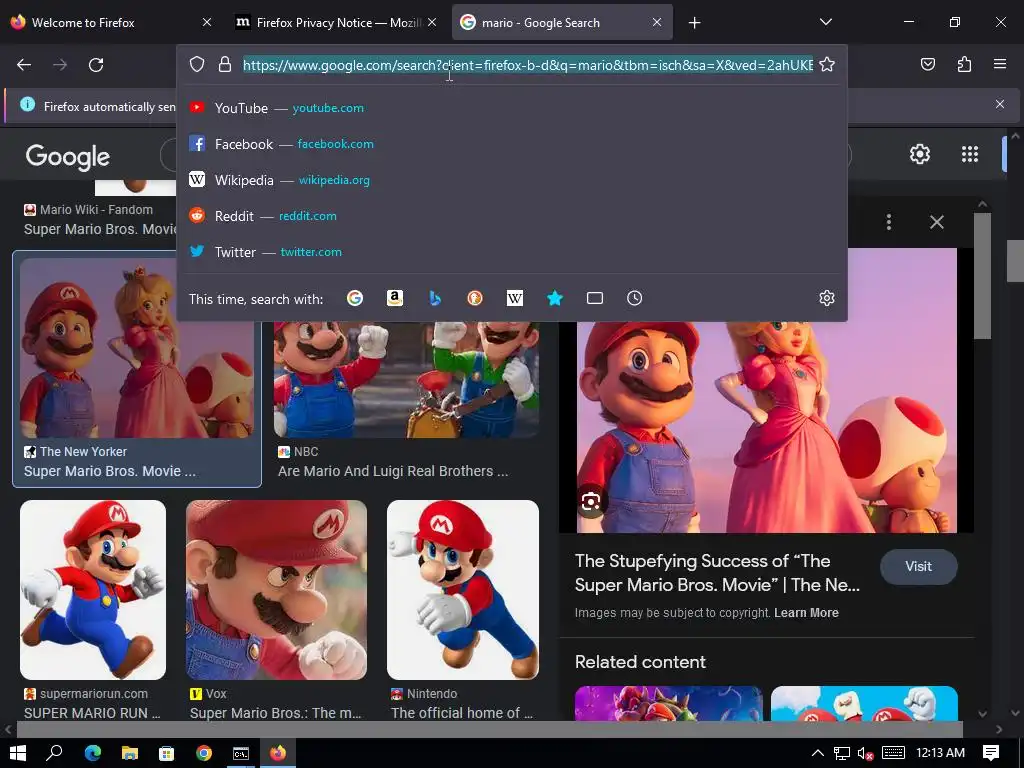1024x768 pixels.
Task: Search this time with Wikipedia
Action: click(x=515, y=298)
